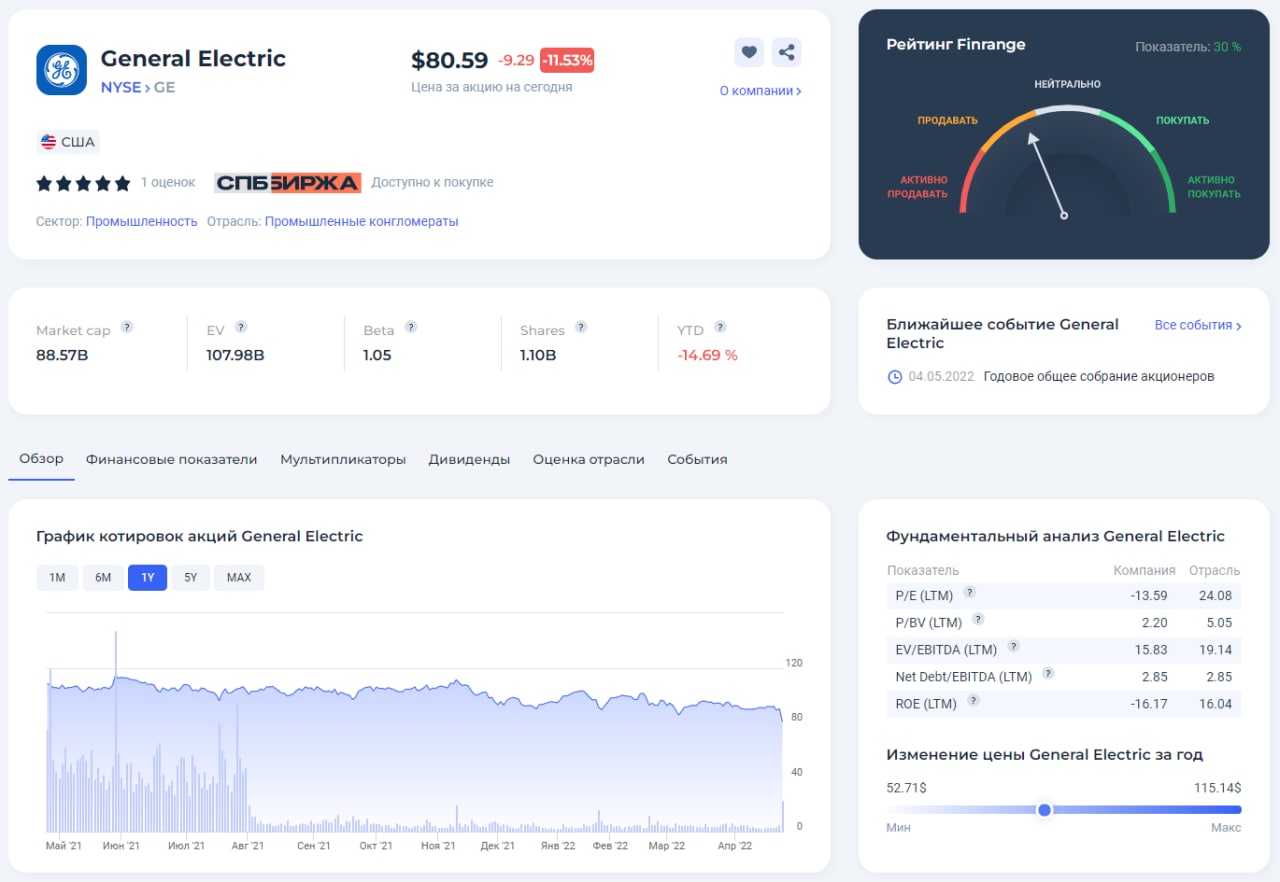Screen dimensions: 1280x882
Task: Click the НЕЙТРАЛЬНО gauge label
Action: [1067, 84]
